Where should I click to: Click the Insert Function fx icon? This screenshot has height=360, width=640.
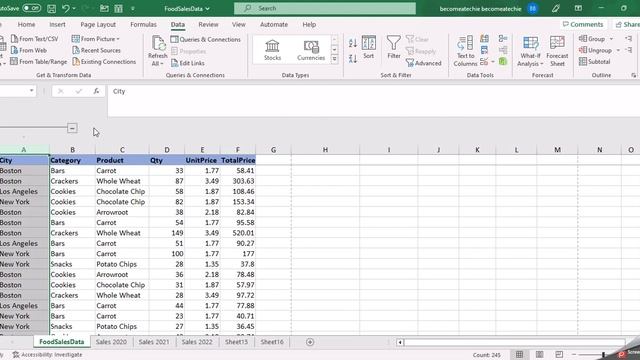tap(96, 91)
